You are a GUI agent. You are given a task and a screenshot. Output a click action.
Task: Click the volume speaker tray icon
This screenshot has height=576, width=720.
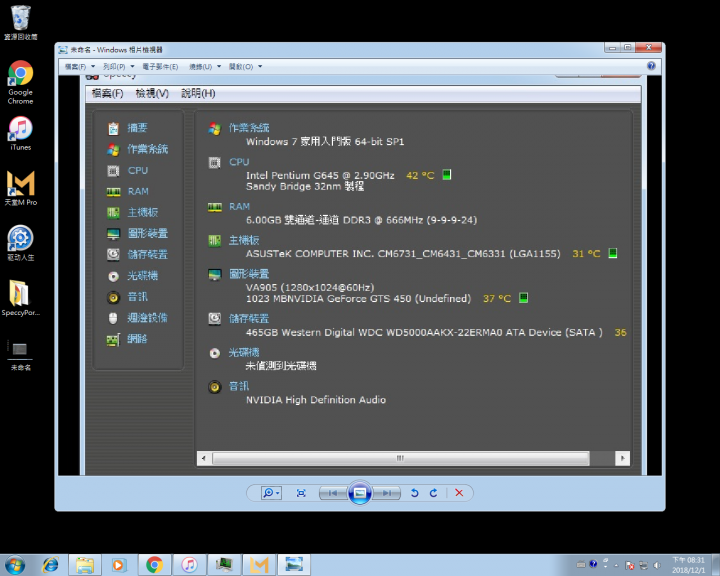[658, 565]
